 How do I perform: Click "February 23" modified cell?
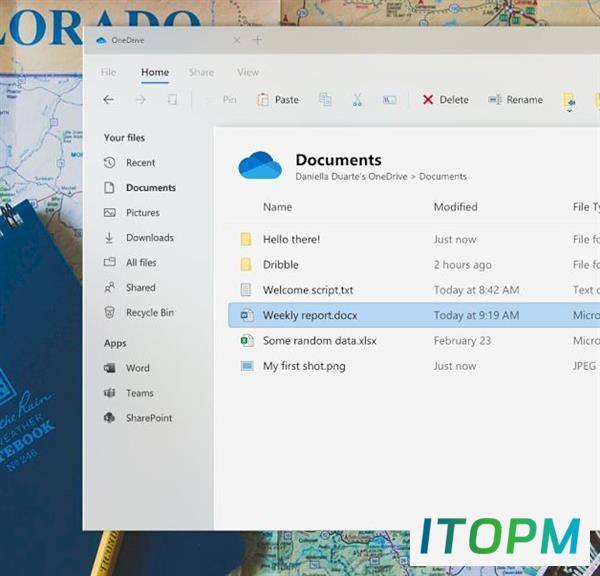462,341
